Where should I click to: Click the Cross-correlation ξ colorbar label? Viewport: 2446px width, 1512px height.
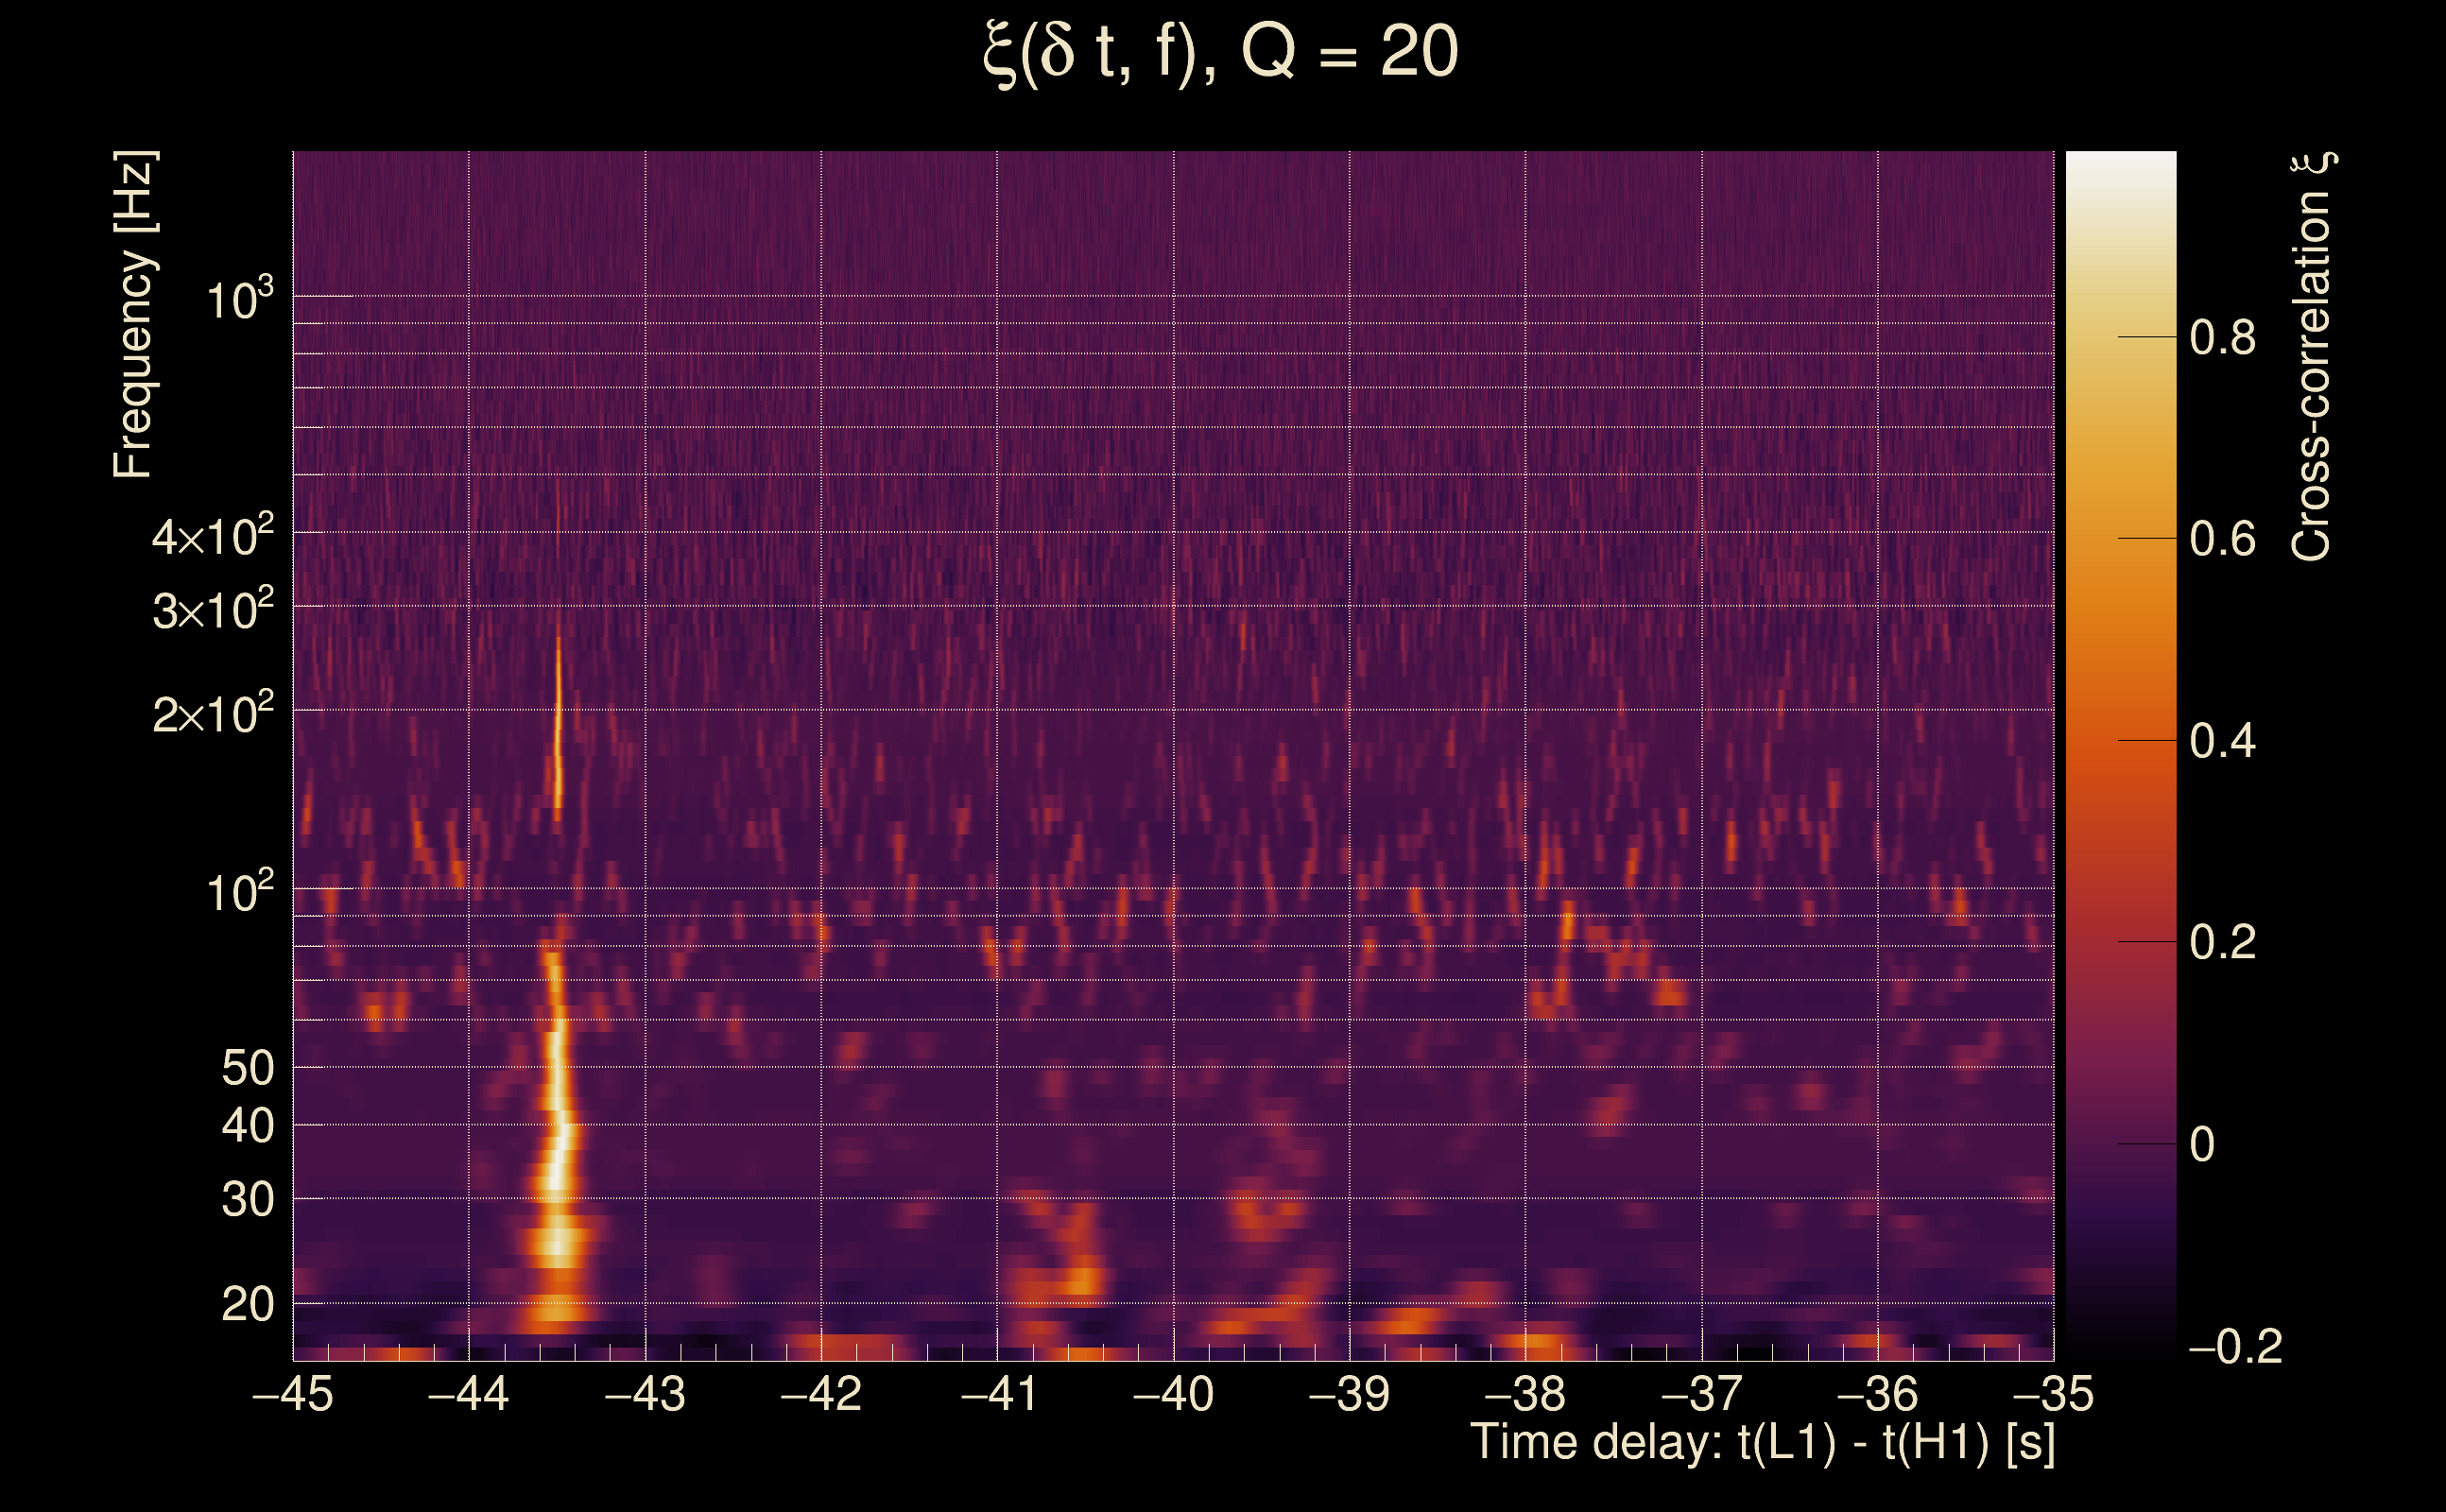(x=2312, y=357)
